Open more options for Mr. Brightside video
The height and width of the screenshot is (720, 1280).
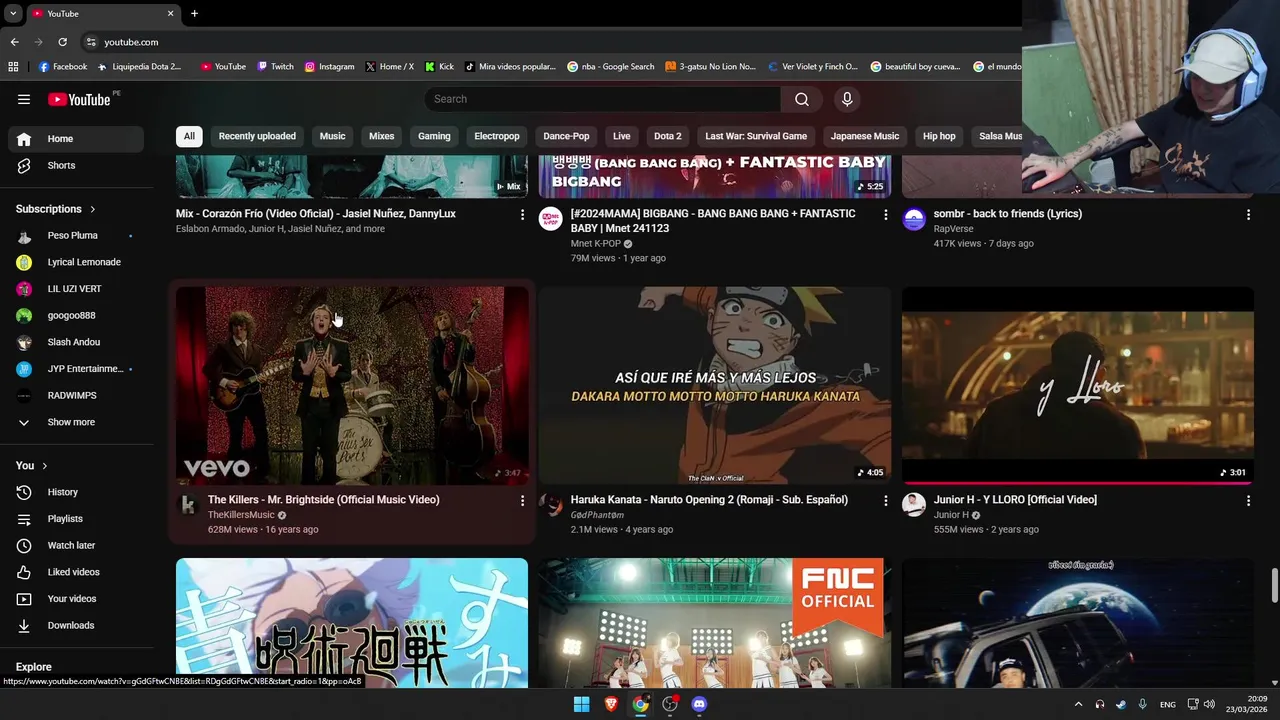pyautogui.click(x=522, y=500)
